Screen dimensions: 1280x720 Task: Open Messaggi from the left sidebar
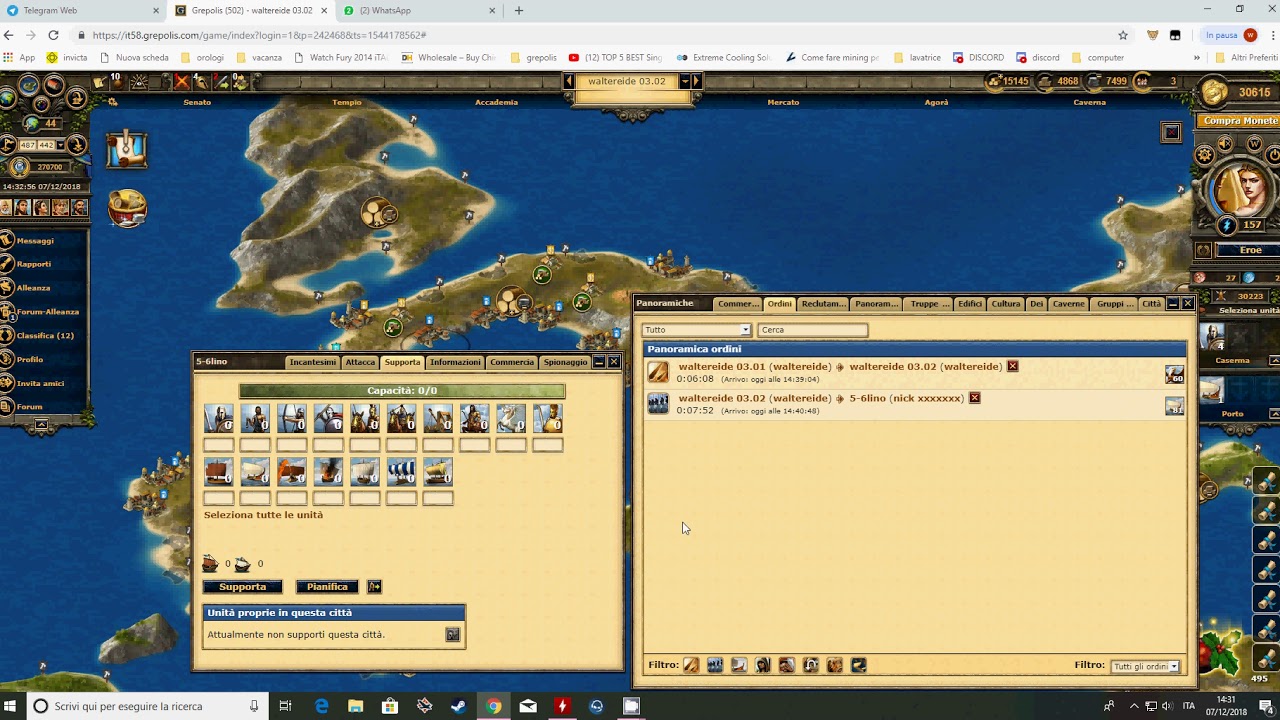tap(35, 240)
